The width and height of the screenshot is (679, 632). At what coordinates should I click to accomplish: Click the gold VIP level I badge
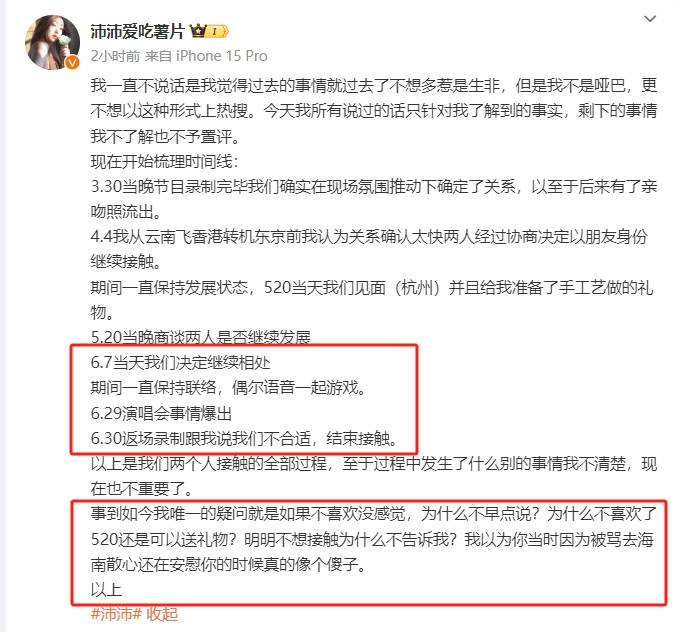click(218, 32)
